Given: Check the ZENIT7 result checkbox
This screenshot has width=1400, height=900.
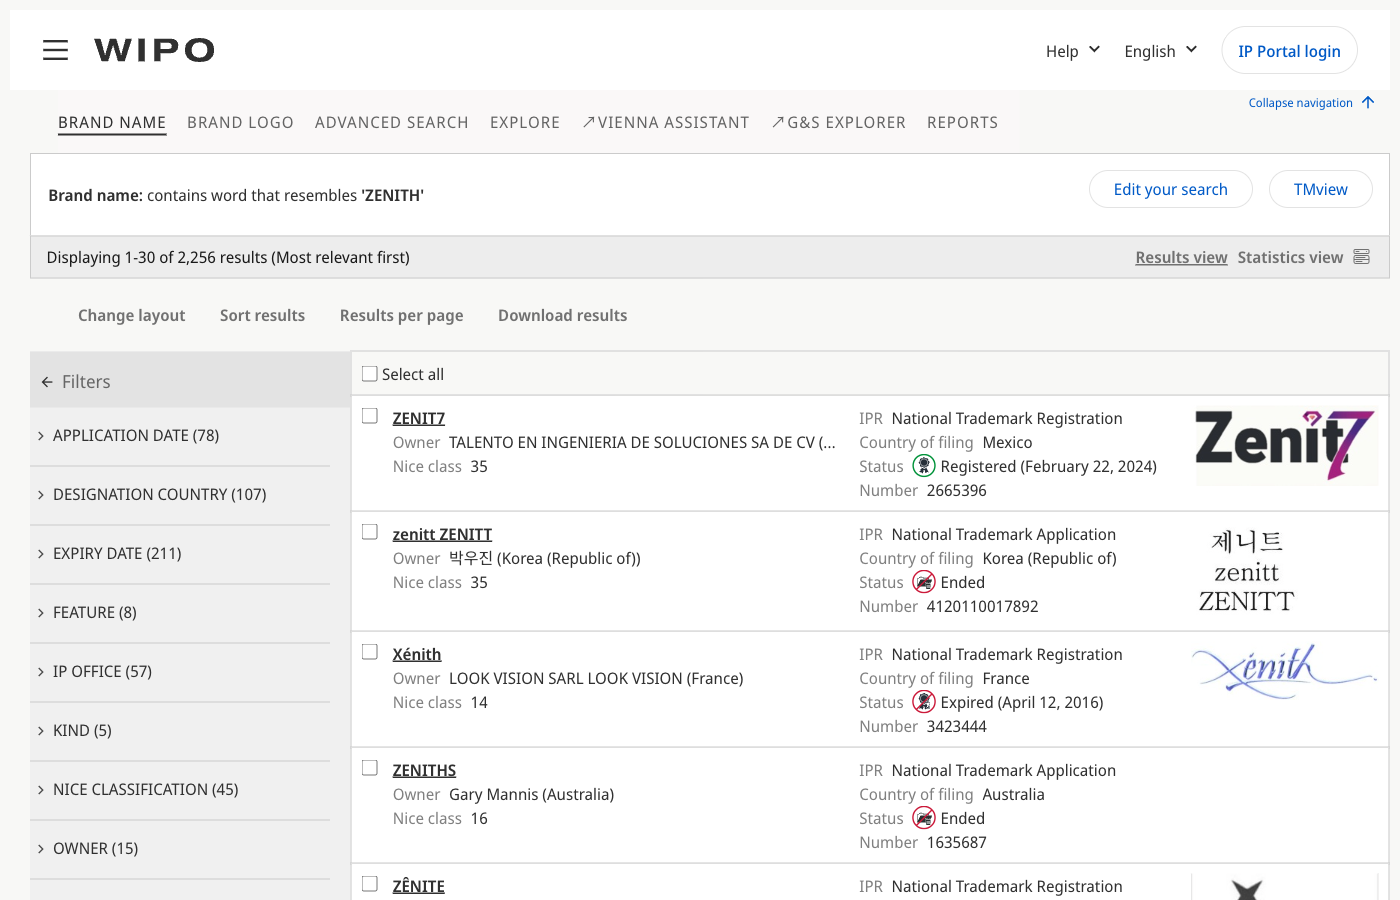Looking at the screenshot, I should click(370, 416).
